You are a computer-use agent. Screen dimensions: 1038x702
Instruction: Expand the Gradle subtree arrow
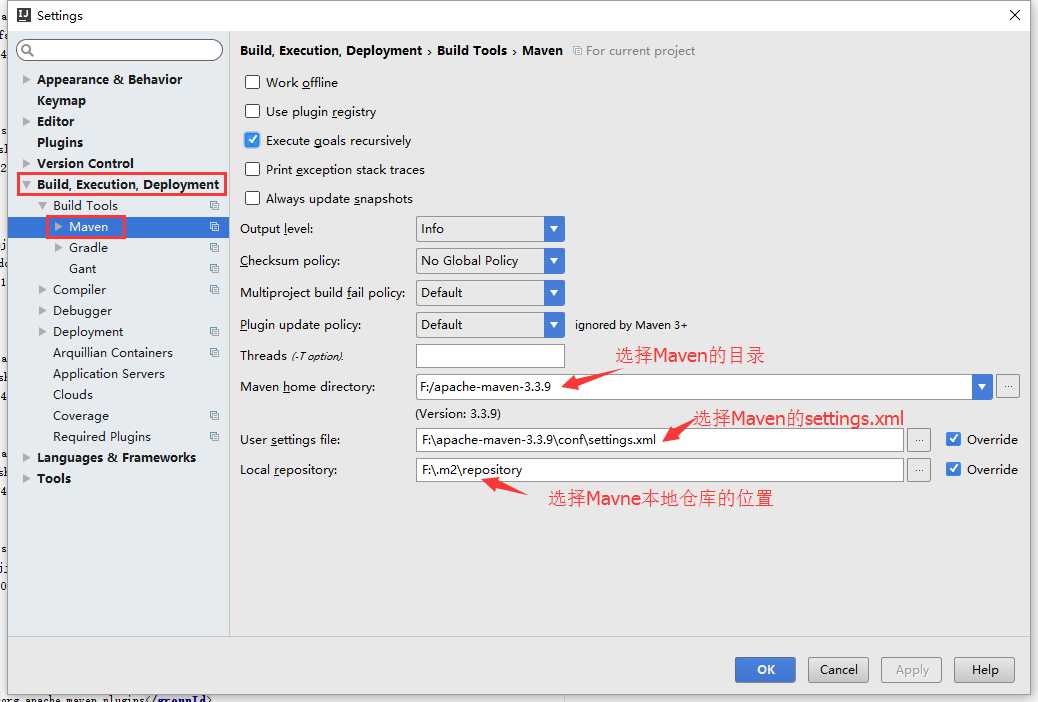(58, 248)
